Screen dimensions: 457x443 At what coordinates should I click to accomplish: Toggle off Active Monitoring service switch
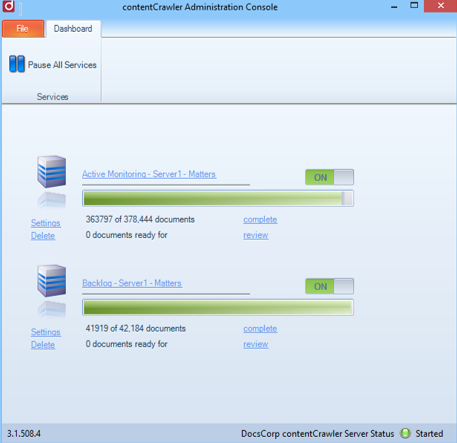(329, 177)
